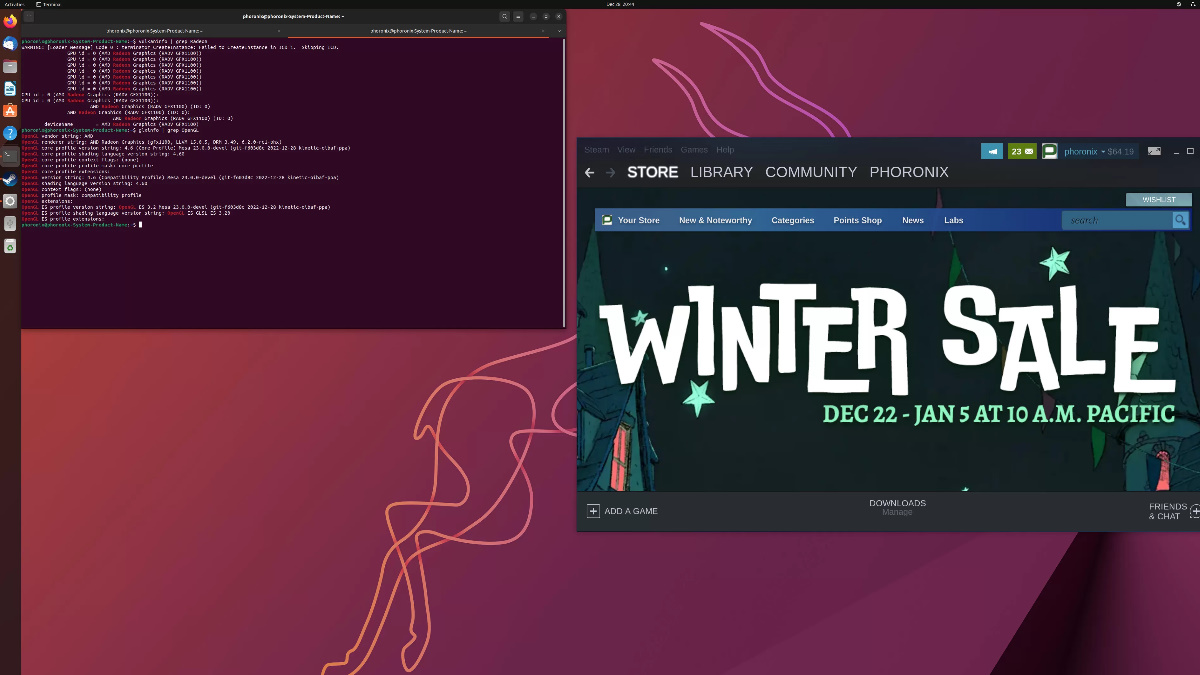Click into the store search field
This screenshot has width=1200, height=675.
1117,220
